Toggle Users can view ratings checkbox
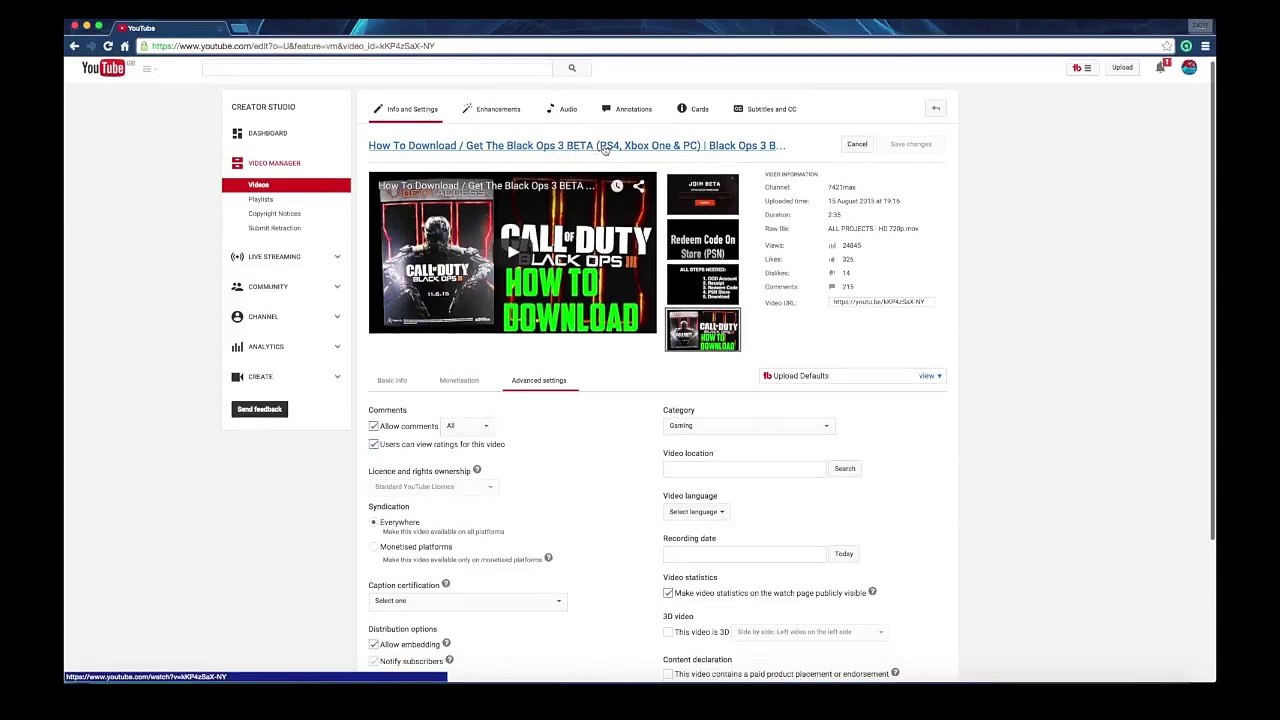This screenshot has height=720, width=1280. point(374,444)
